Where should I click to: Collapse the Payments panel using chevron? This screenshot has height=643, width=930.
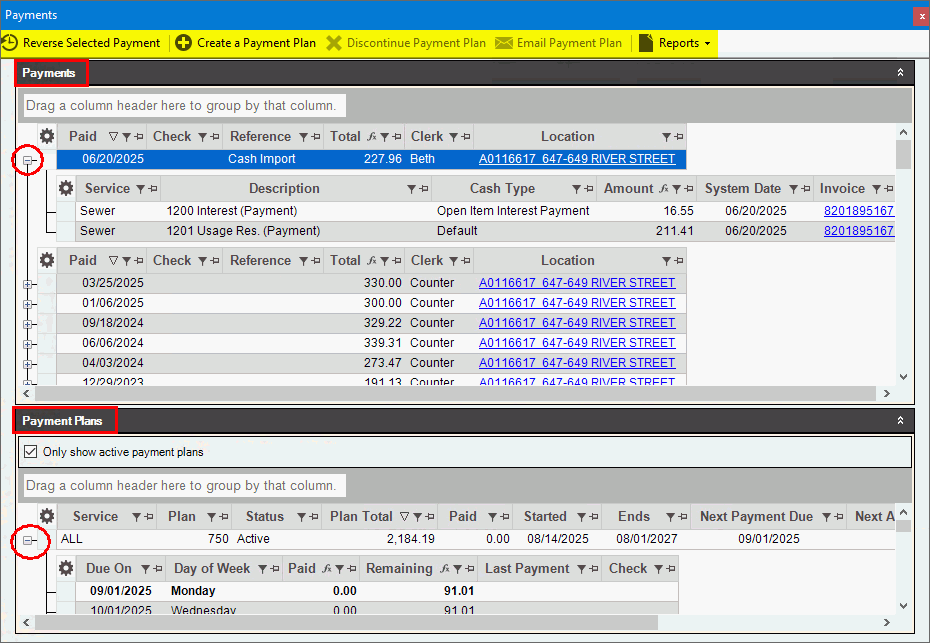click(x=900, y=72)
